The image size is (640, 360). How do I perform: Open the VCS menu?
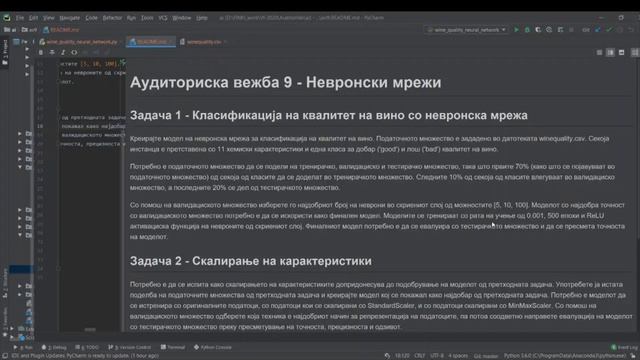(163, 18)
